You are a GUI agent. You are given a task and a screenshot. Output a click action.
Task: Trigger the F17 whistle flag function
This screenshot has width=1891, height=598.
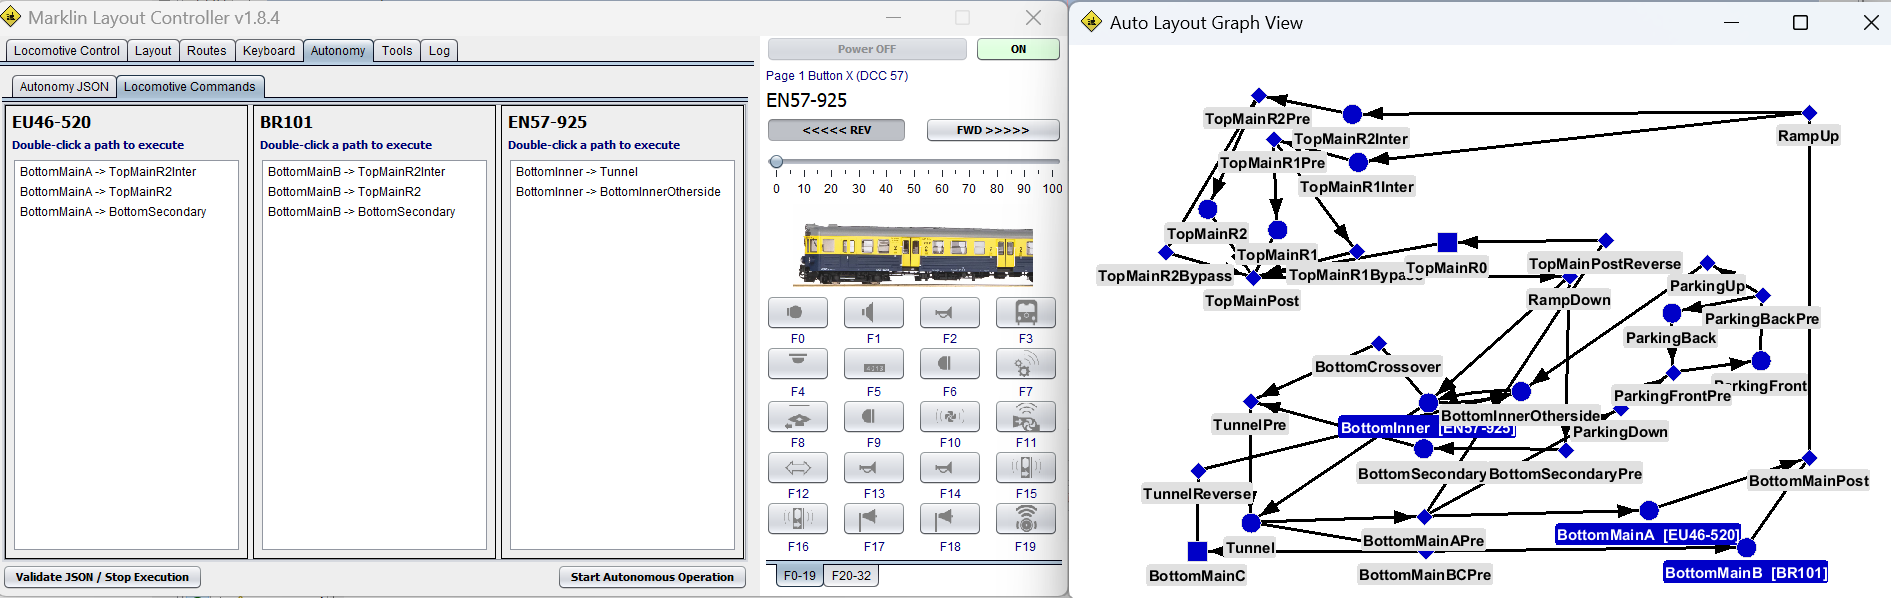[873, 519]
